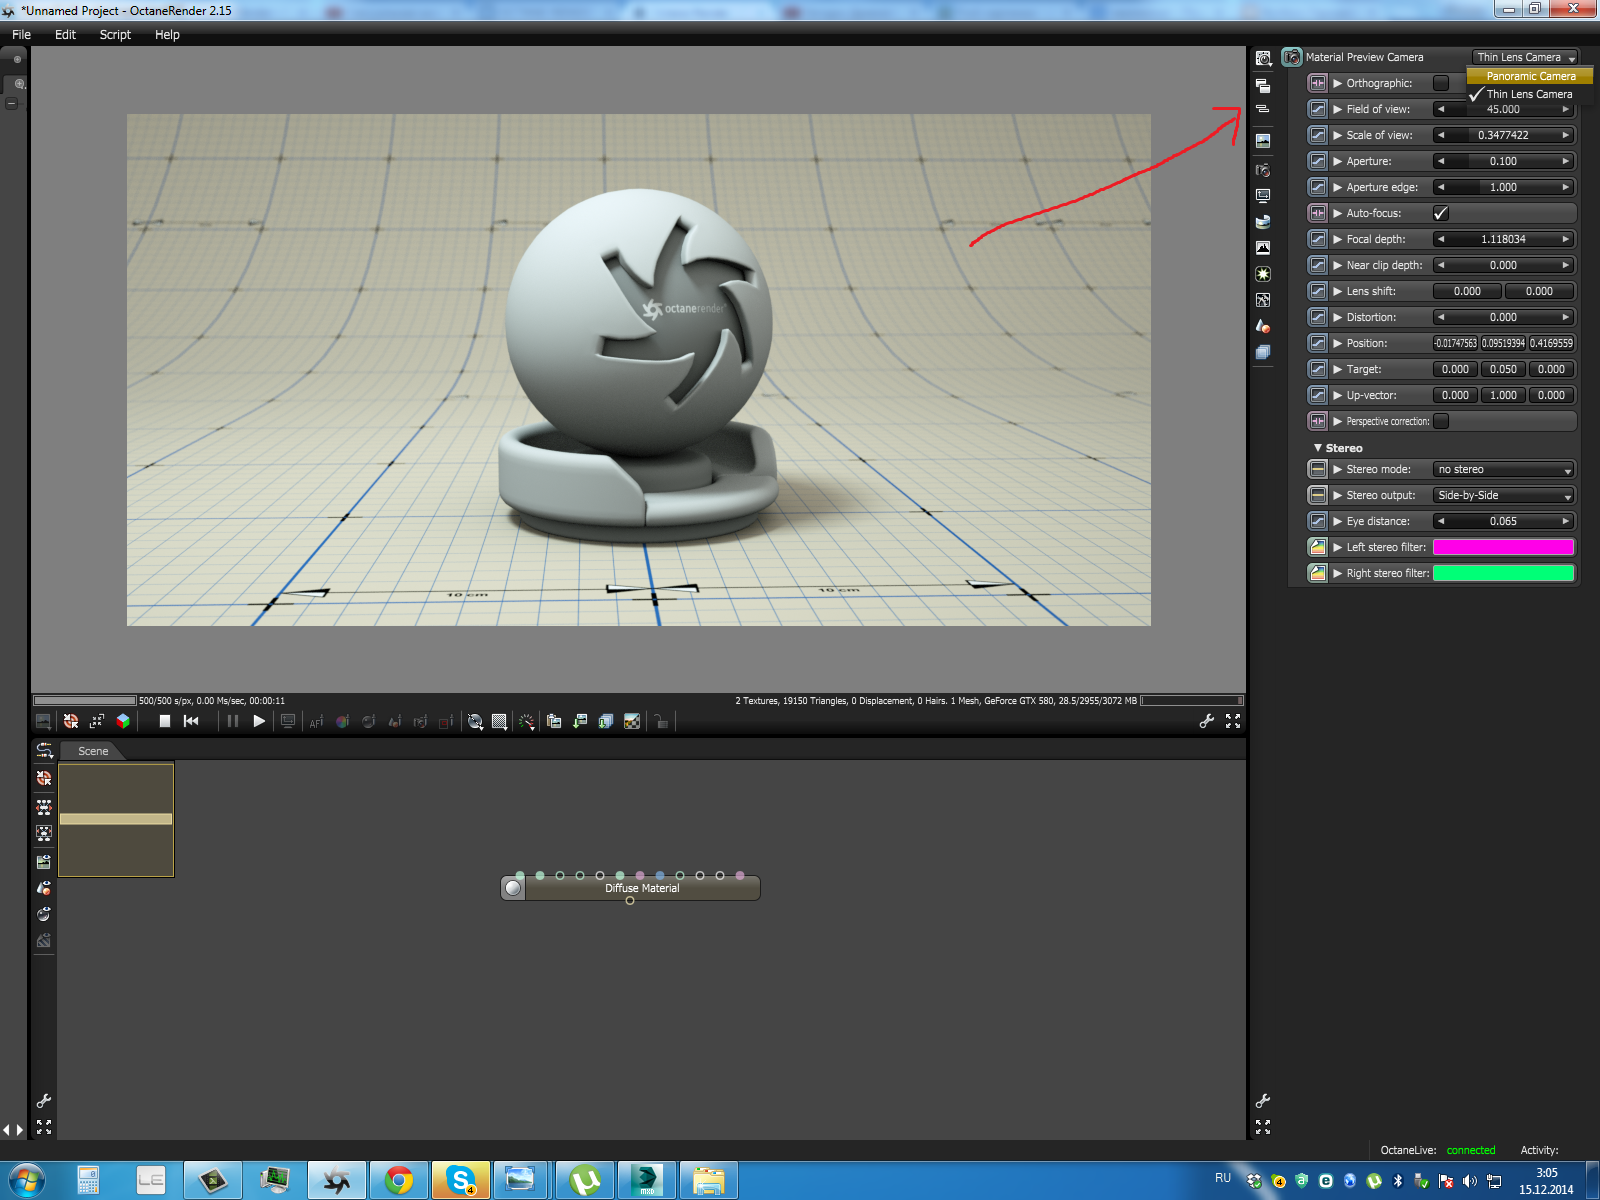1600x1200 pixels.
Task: Click the fullscreen icon below render viewport
Action: point(1233,721)
